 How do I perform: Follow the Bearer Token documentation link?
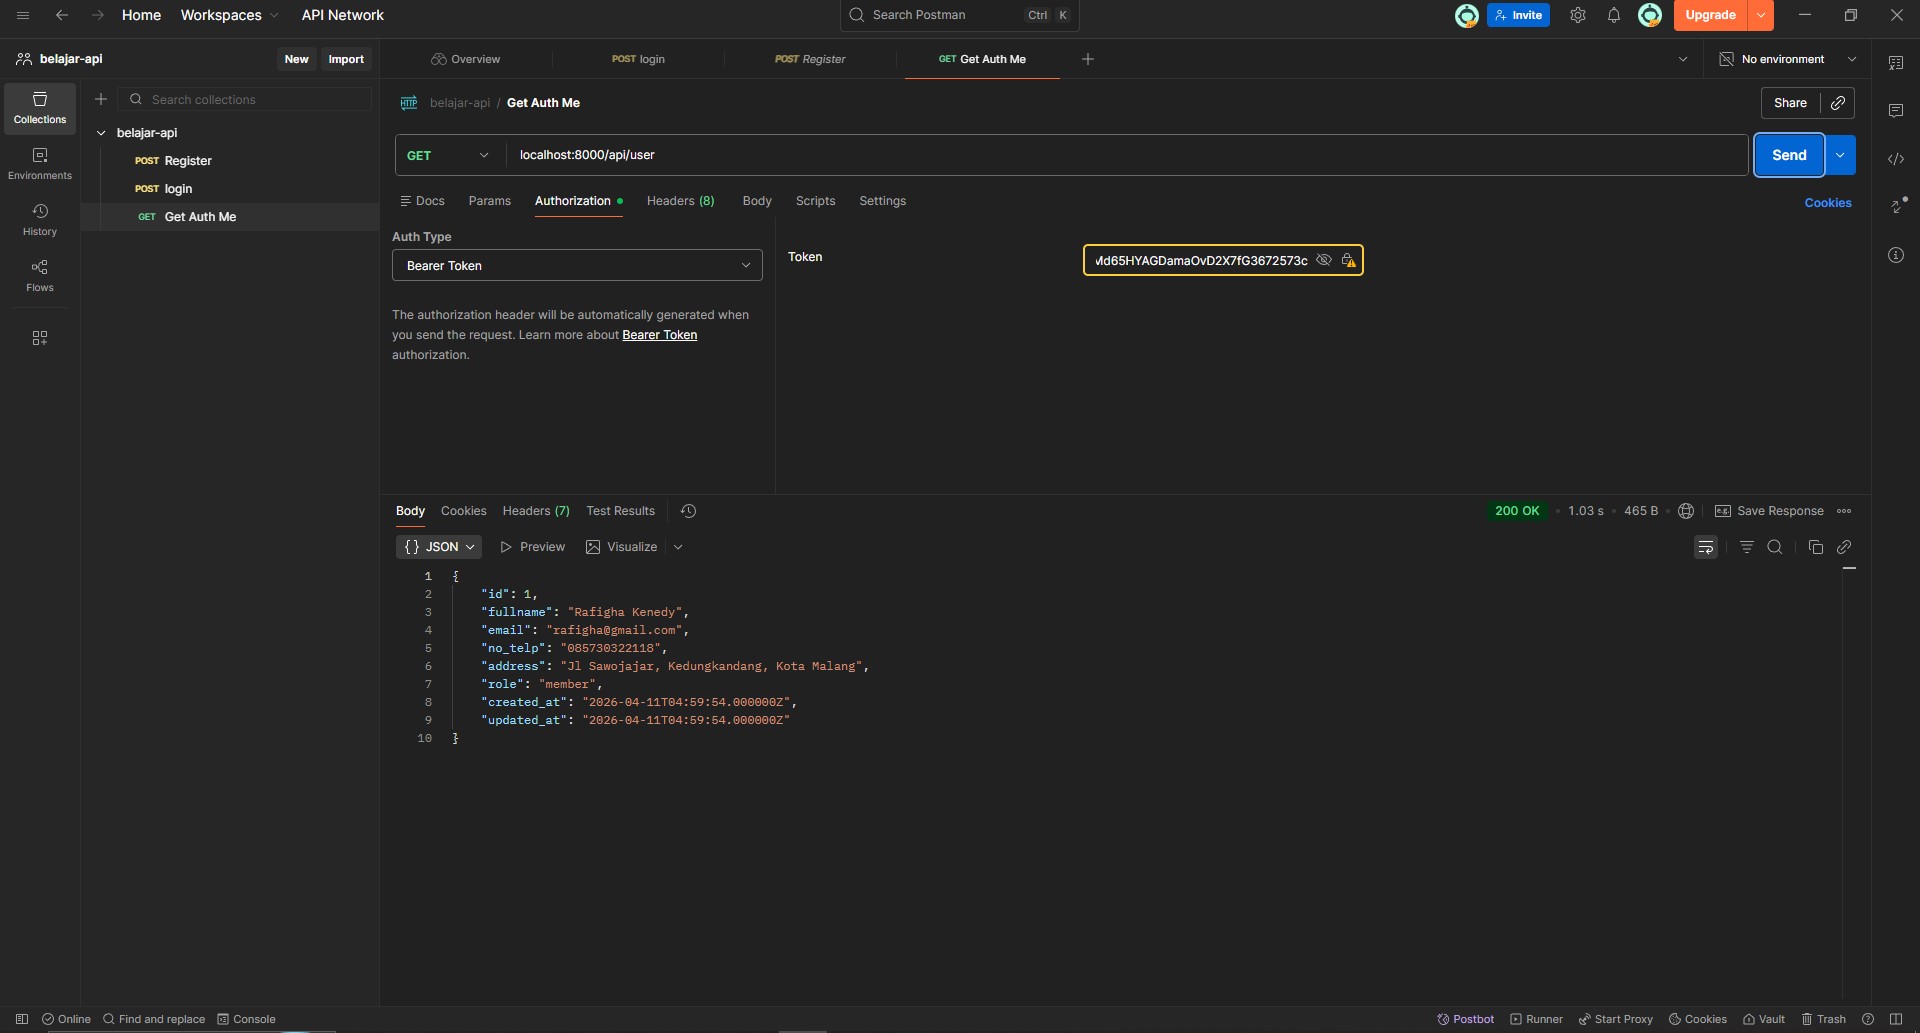click(x=659, y=335)
